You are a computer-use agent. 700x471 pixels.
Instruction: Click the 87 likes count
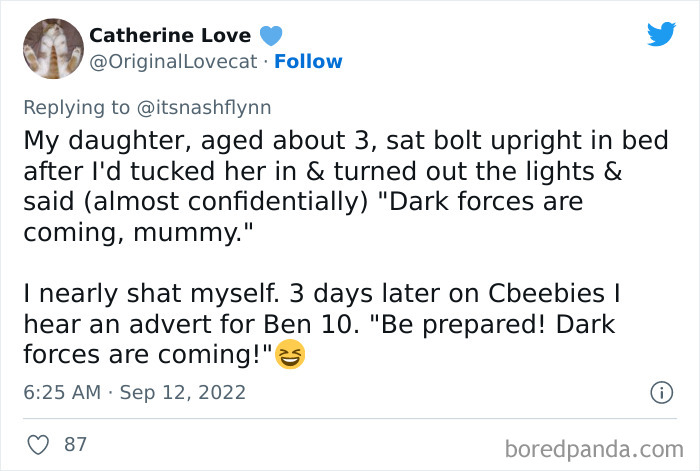click(75, 444)
